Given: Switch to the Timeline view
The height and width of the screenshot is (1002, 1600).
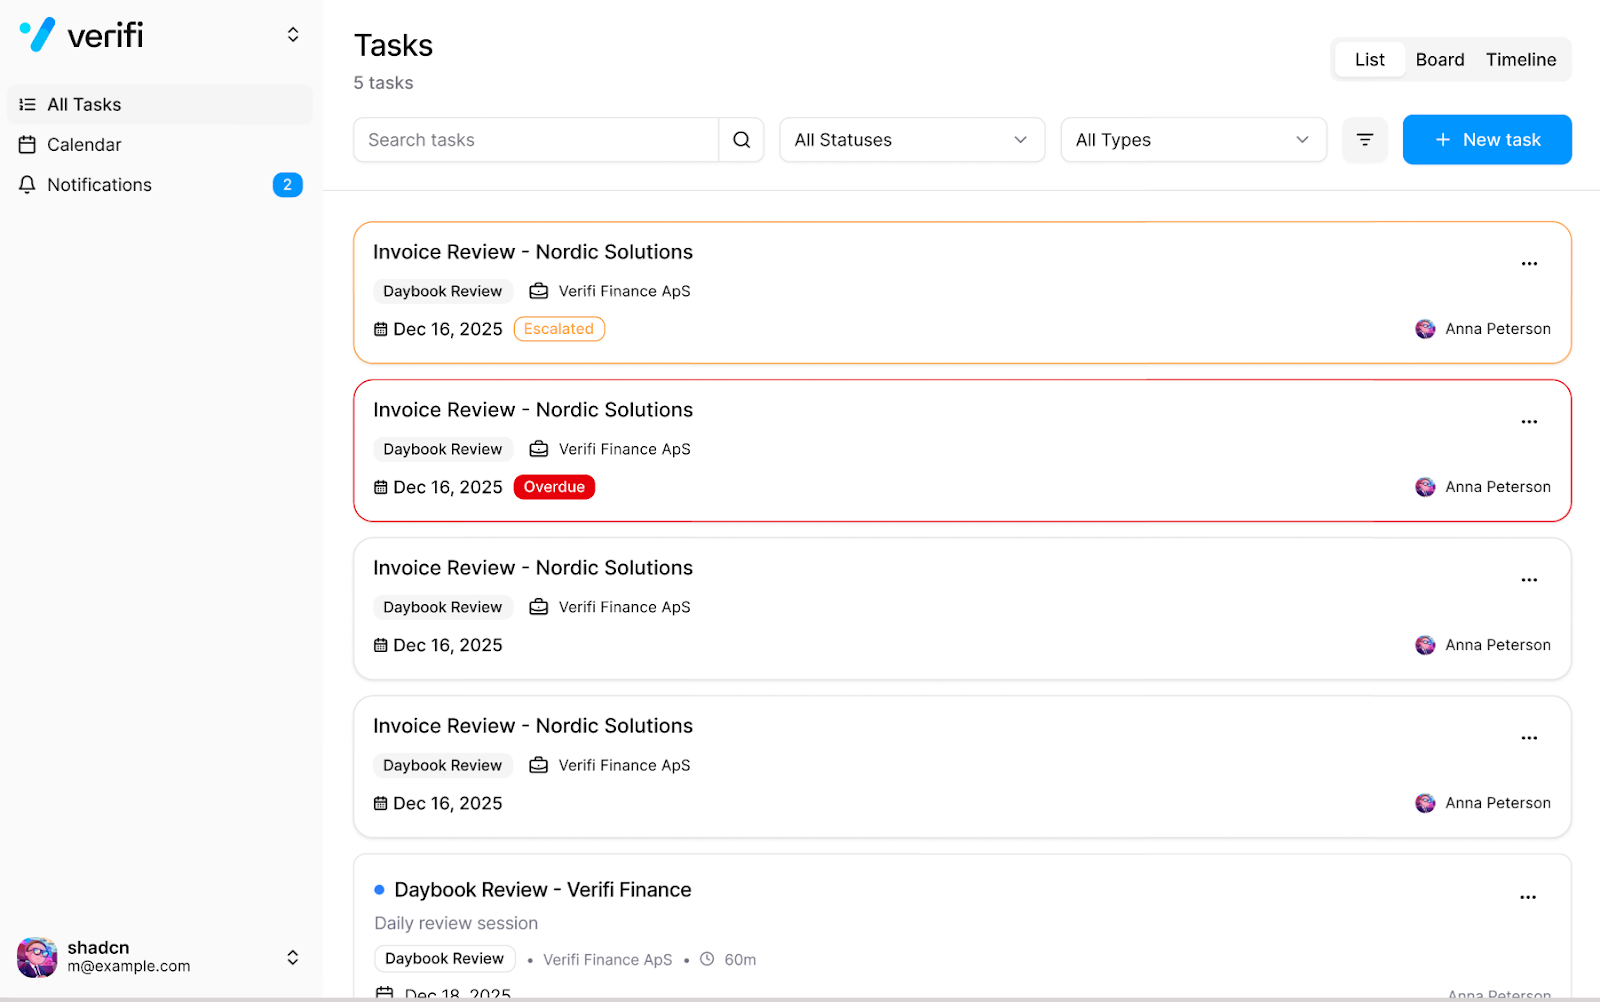Looking at the screenshot, I should 1520,60.
